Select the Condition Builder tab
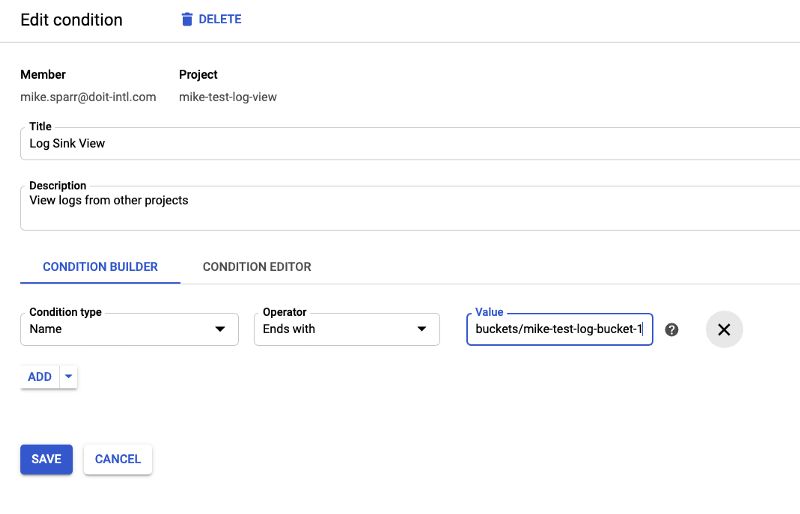The width and height of the screenshot is (800, 514). coord(100,267)
